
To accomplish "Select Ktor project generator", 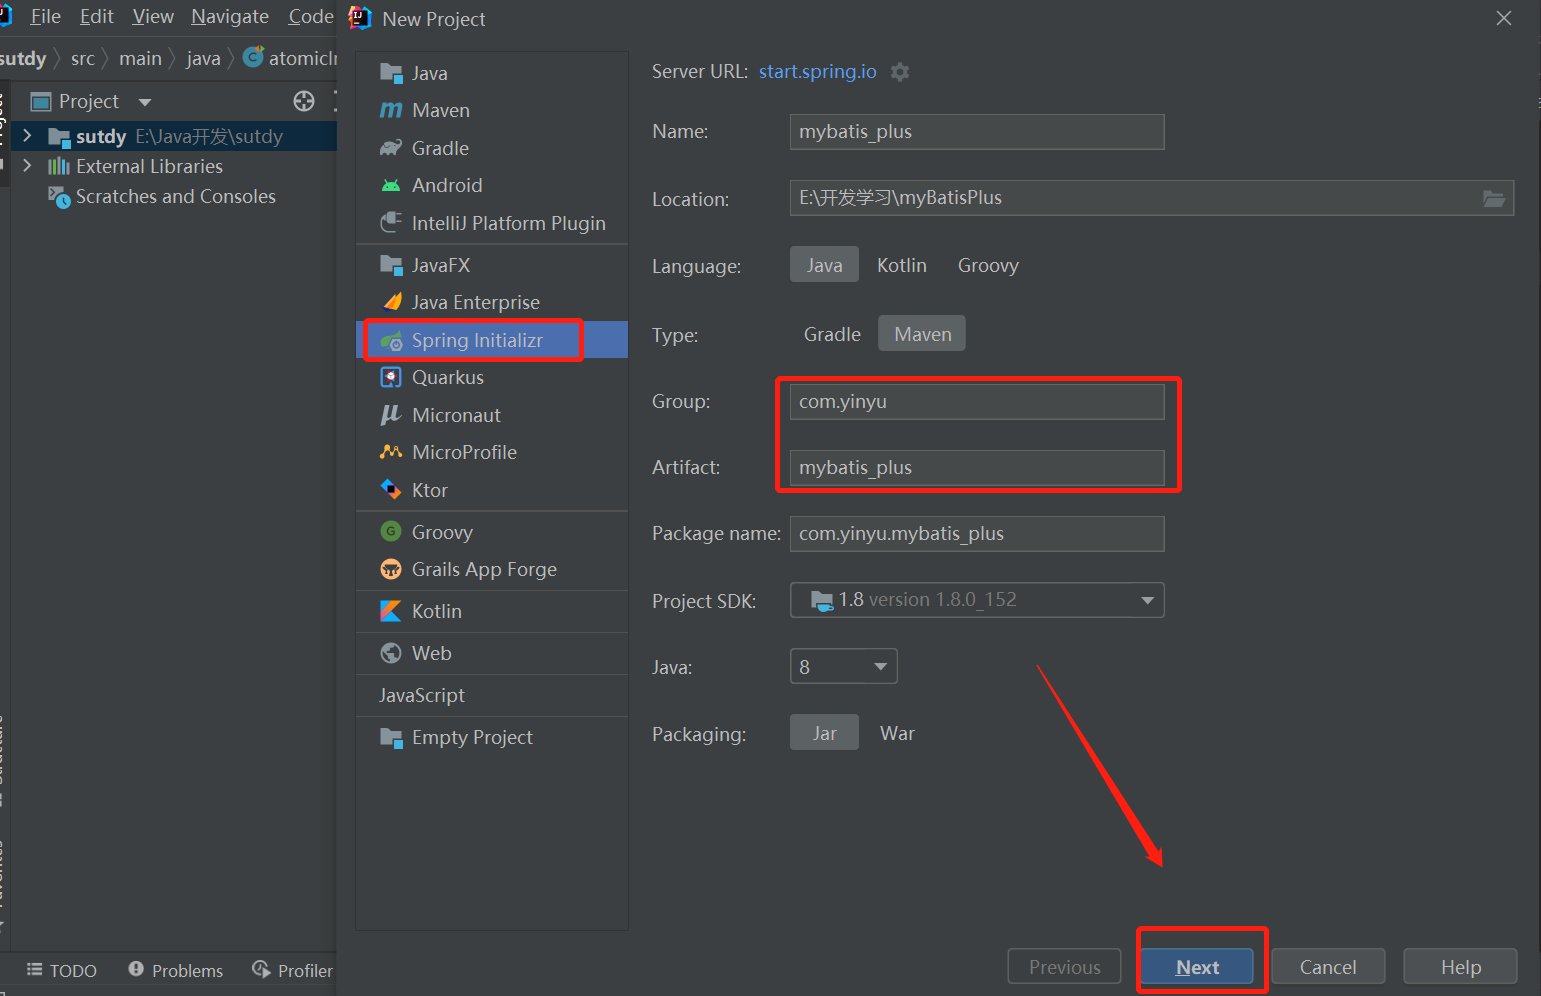I will 492,490.
